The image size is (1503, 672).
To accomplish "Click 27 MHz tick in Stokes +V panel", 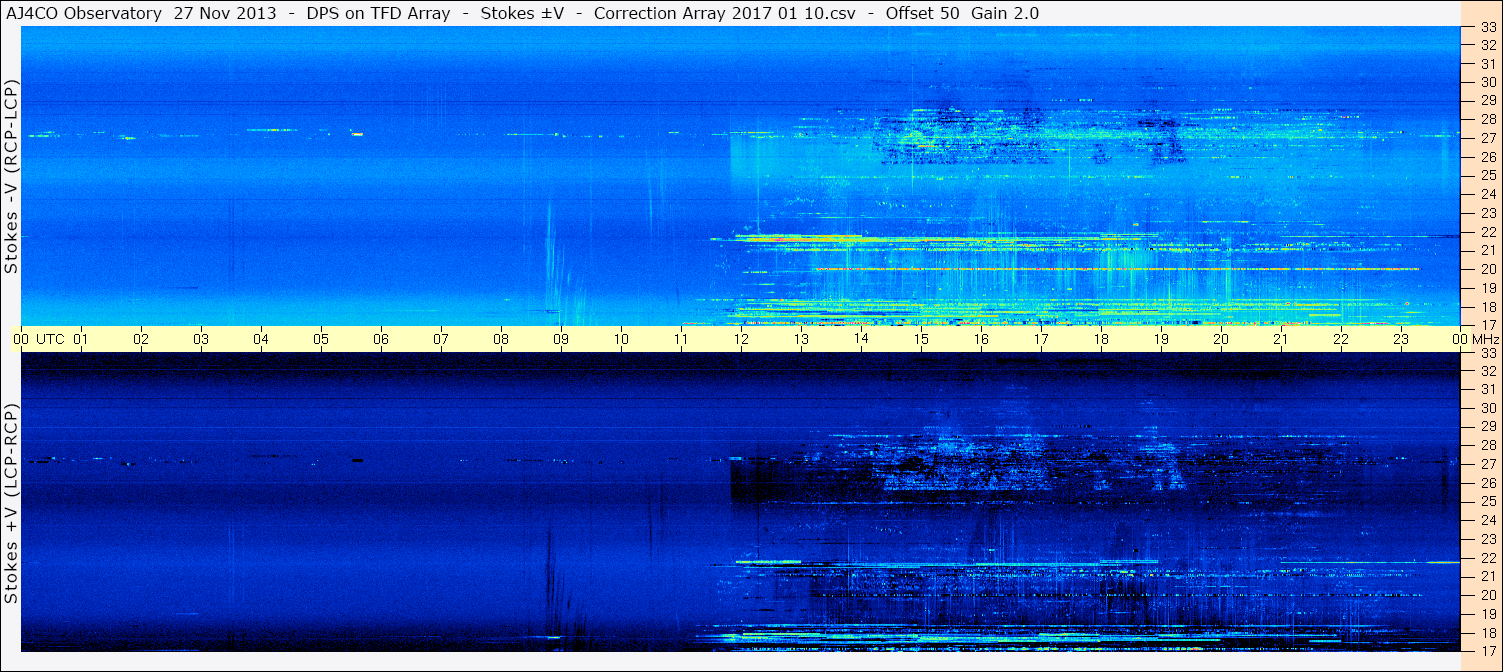I will pyautogui.click(x=1488, y=464).
